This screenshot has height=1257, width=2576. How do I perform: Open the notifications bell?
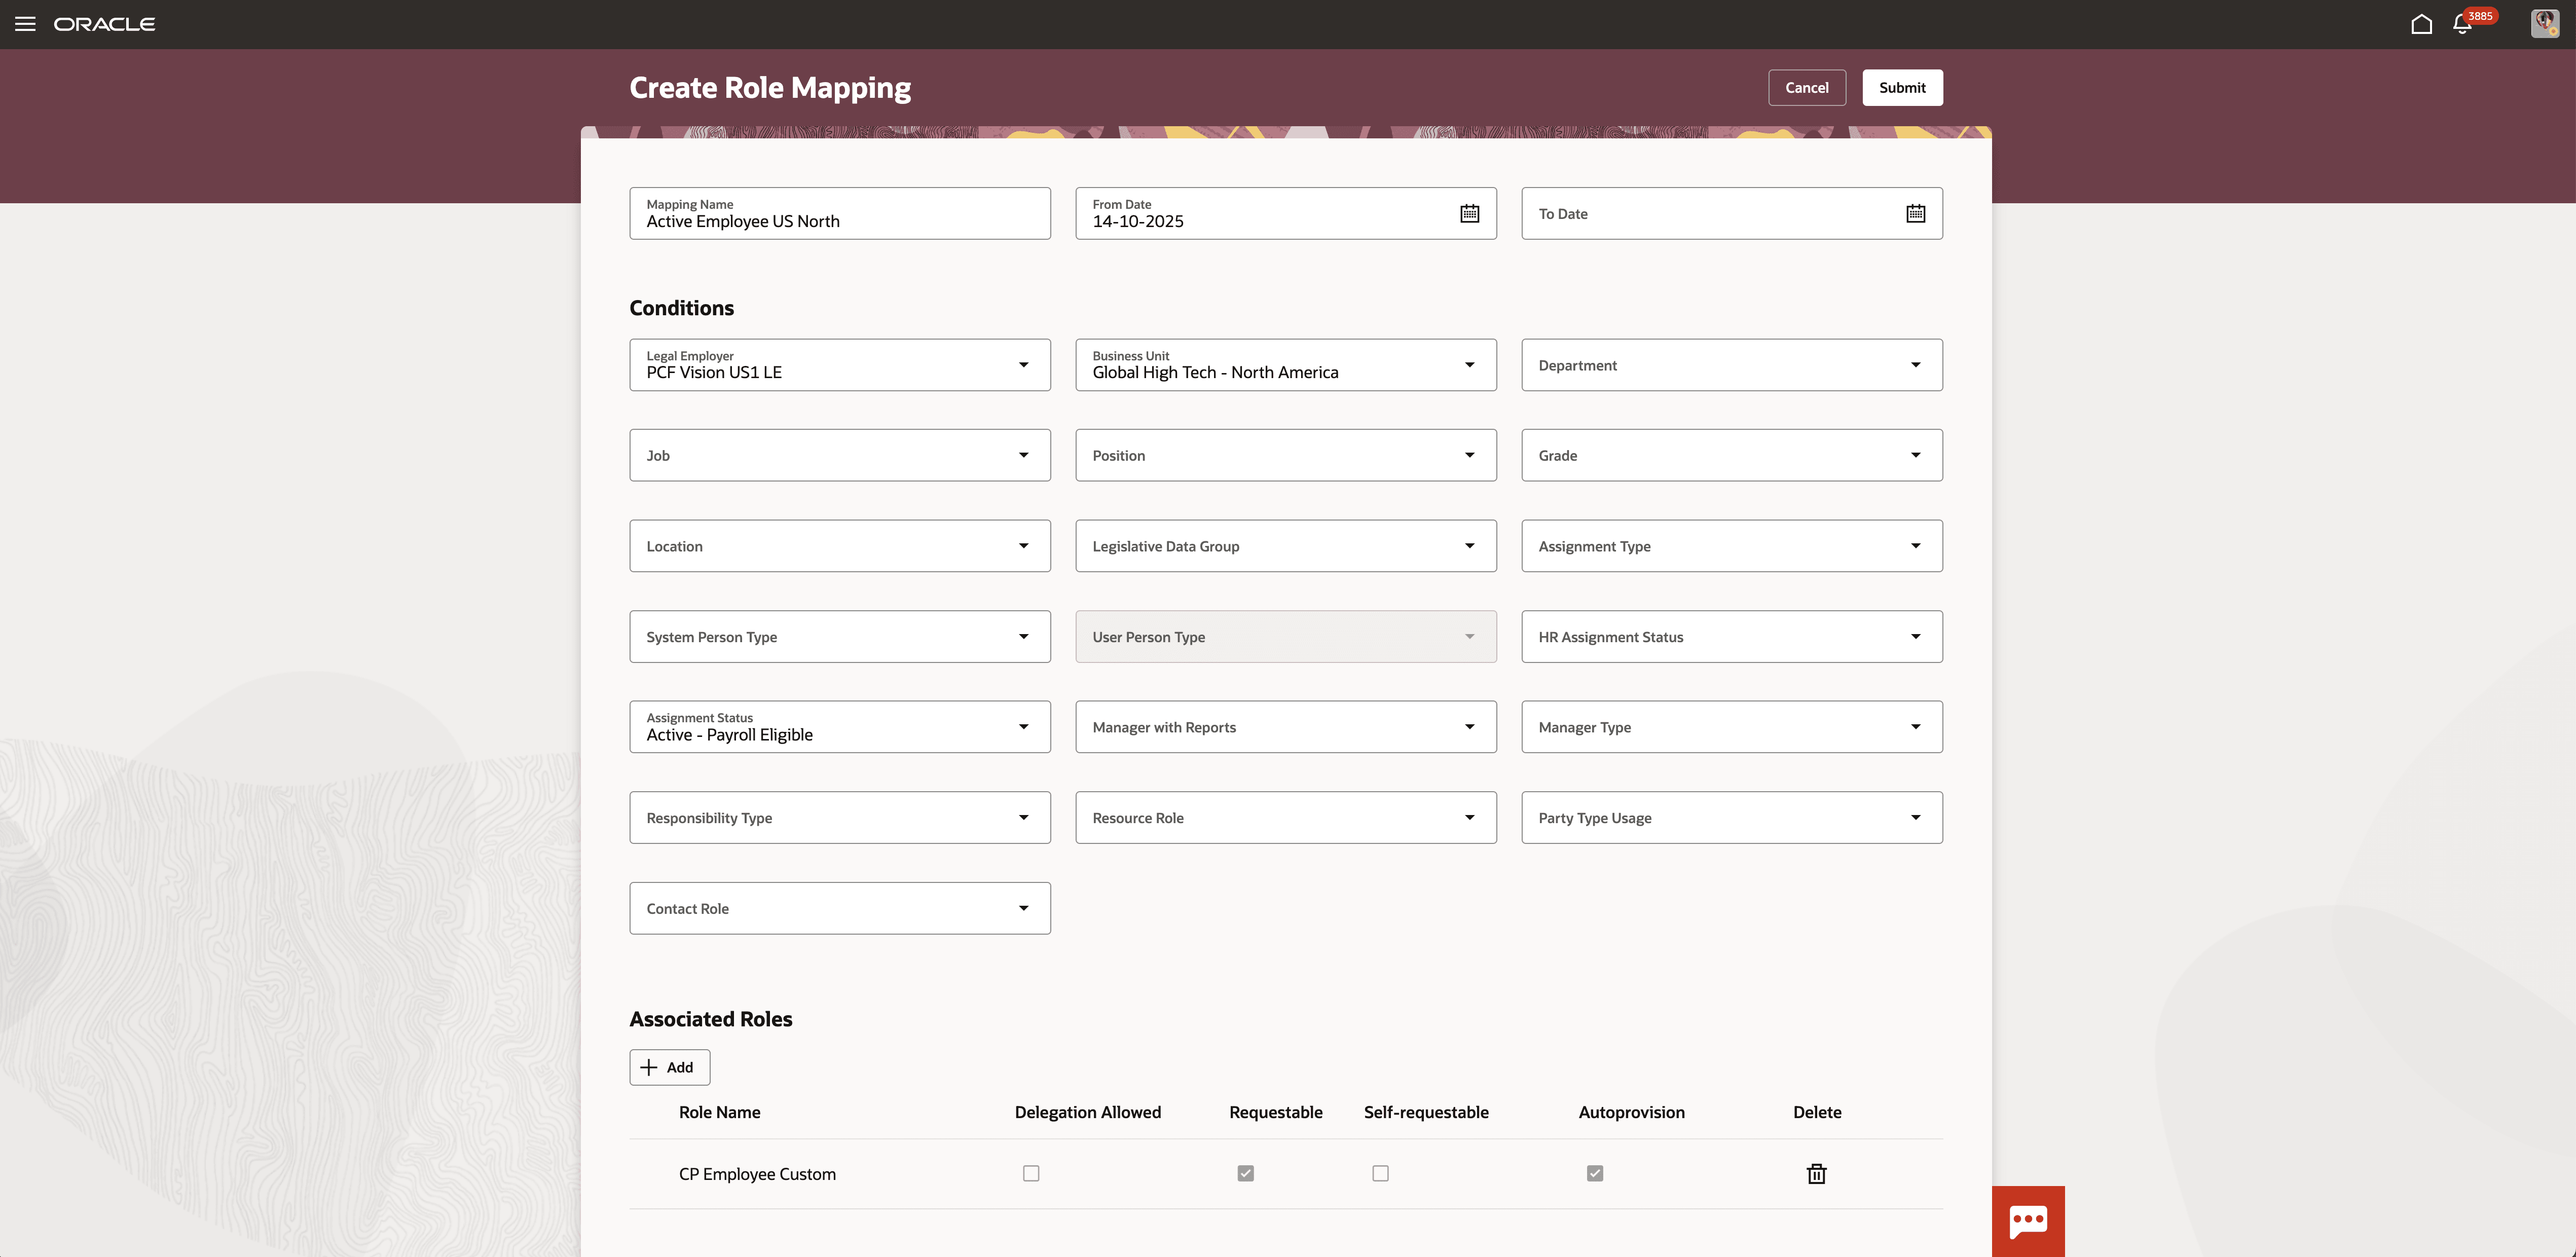point(2462,23)
